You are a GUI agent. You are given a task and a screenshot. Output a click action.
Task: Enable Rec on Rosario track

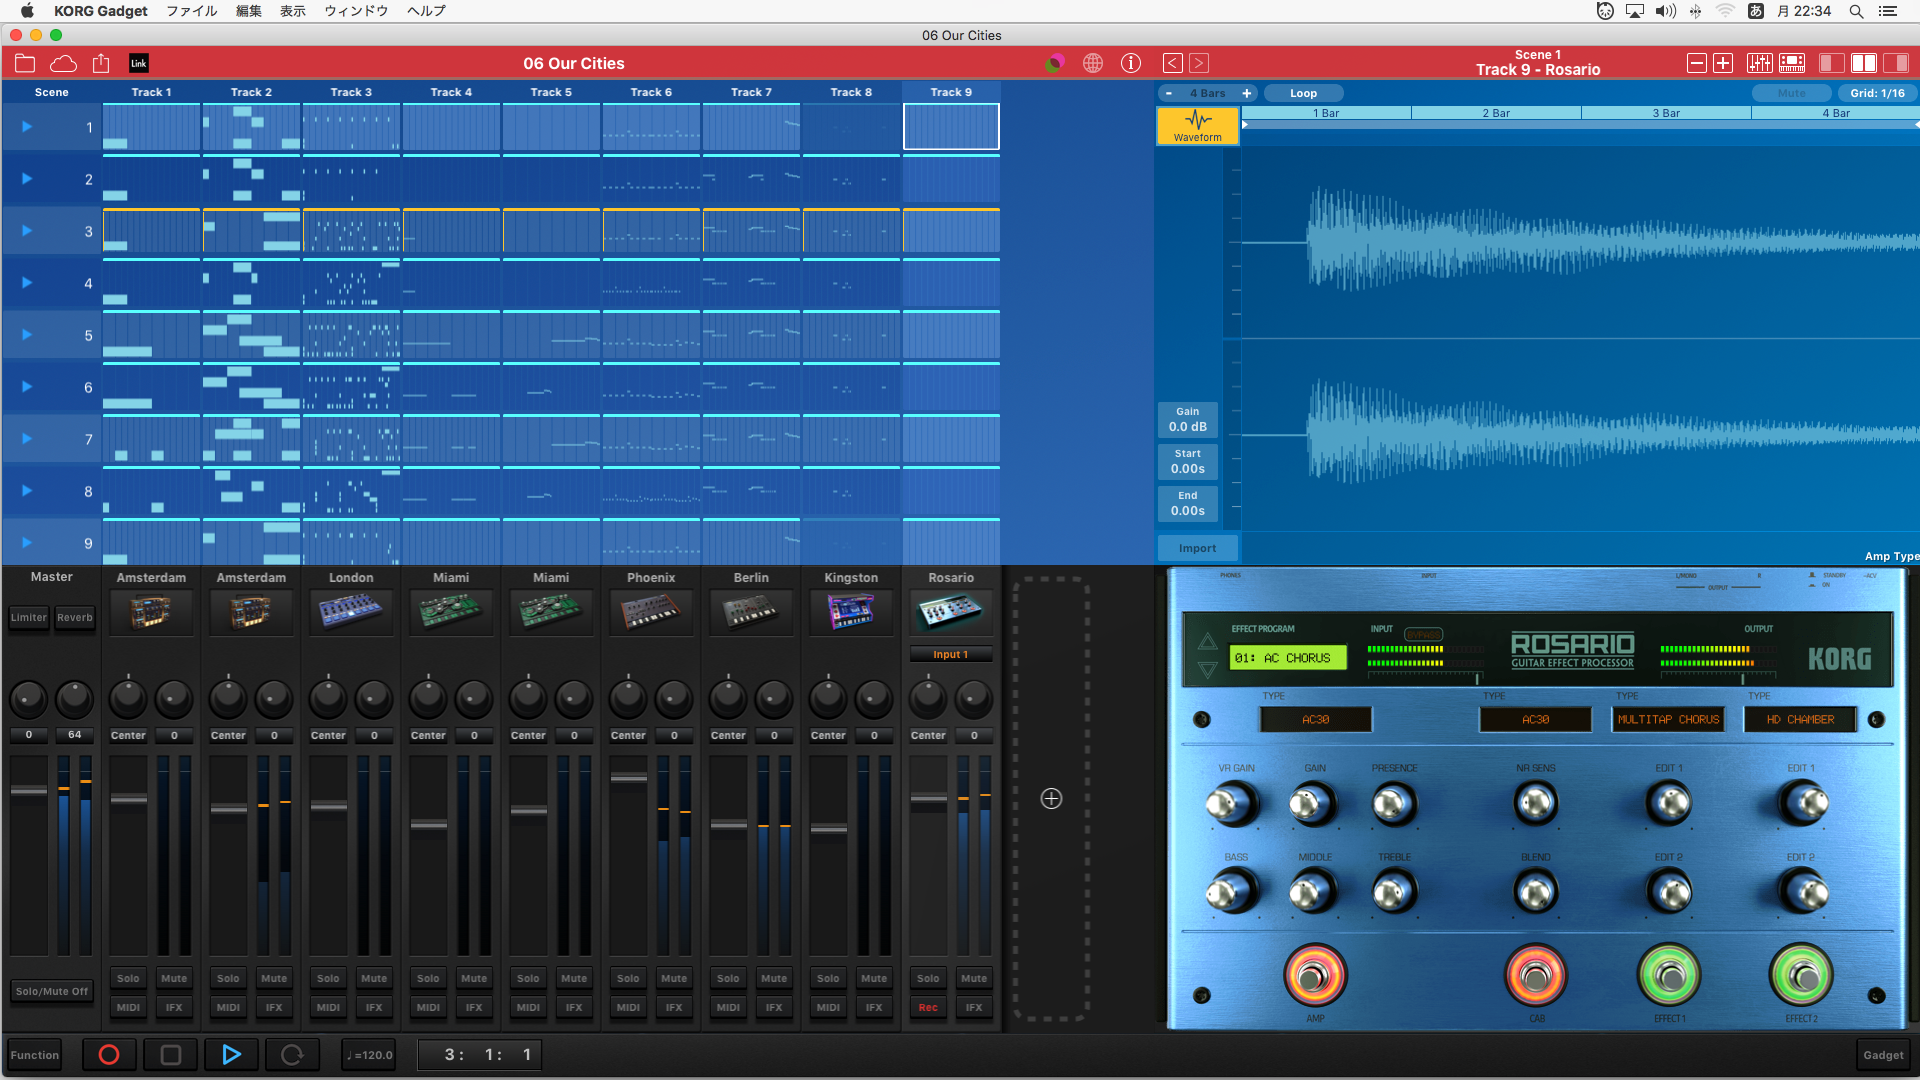point(928,1007)
